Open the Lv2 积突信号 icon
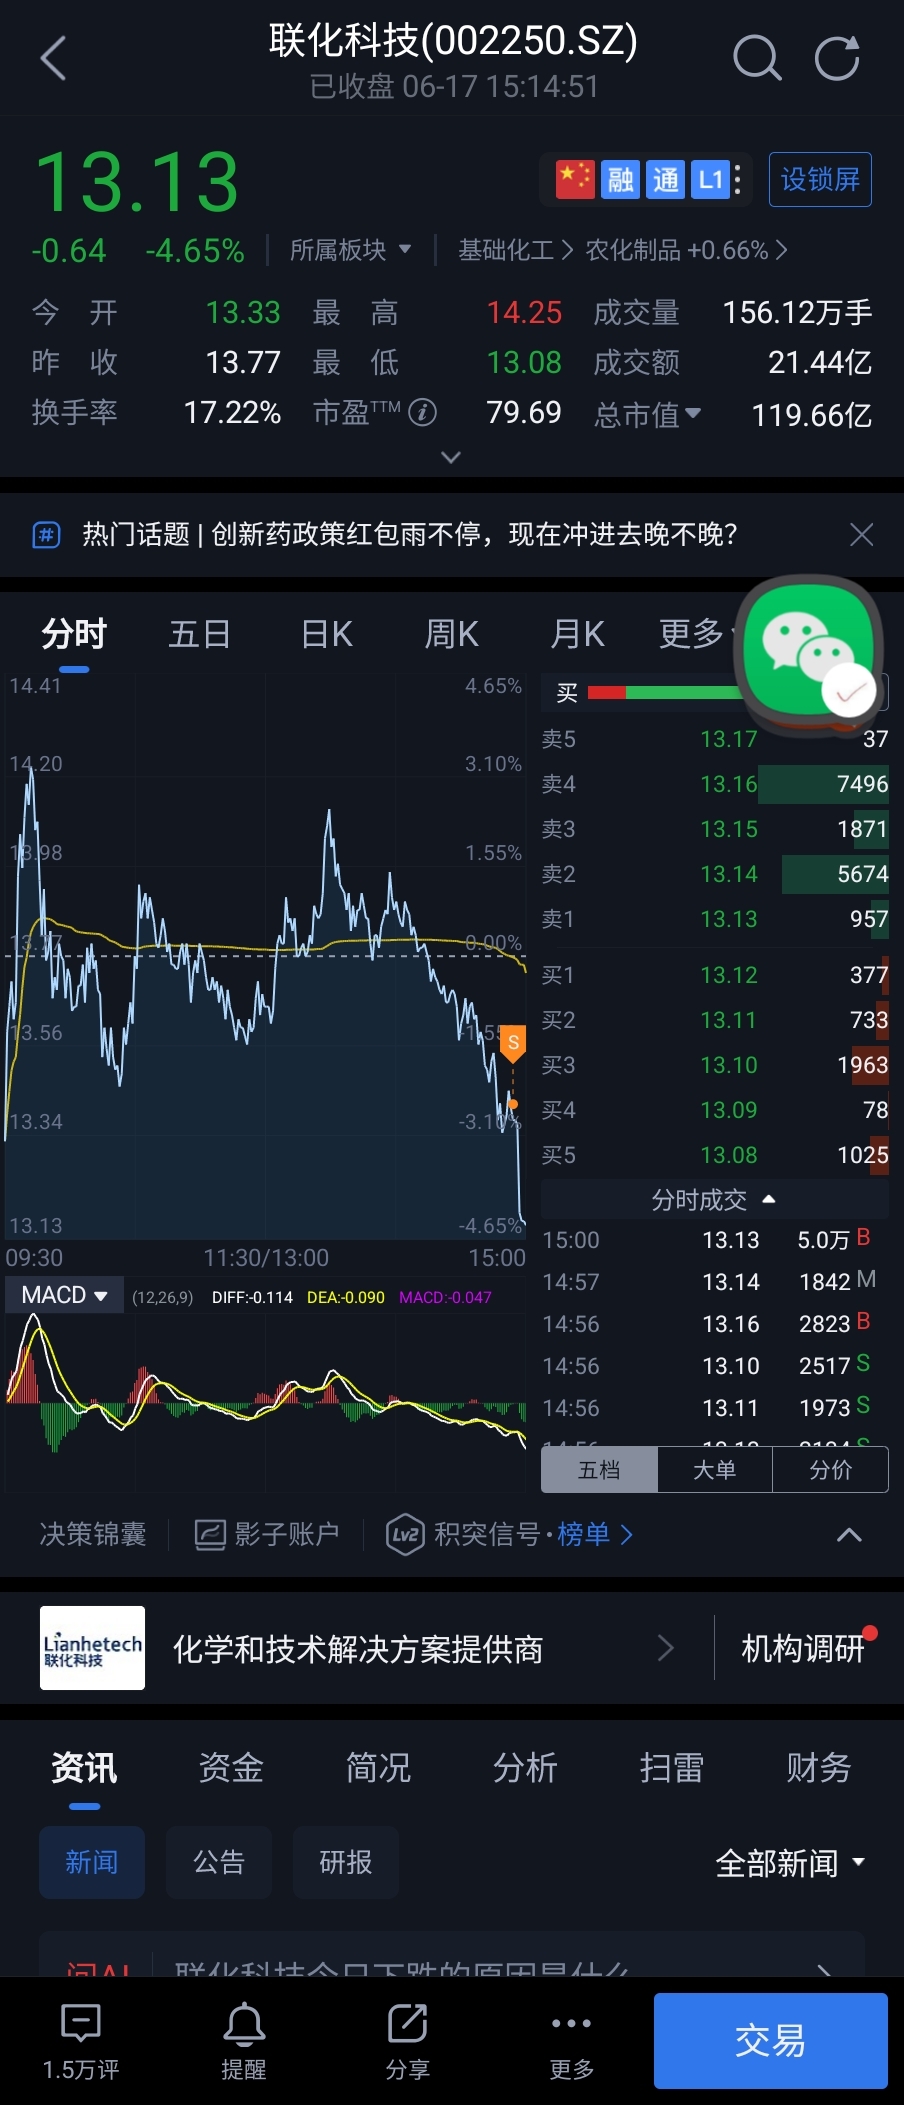 404,1534
